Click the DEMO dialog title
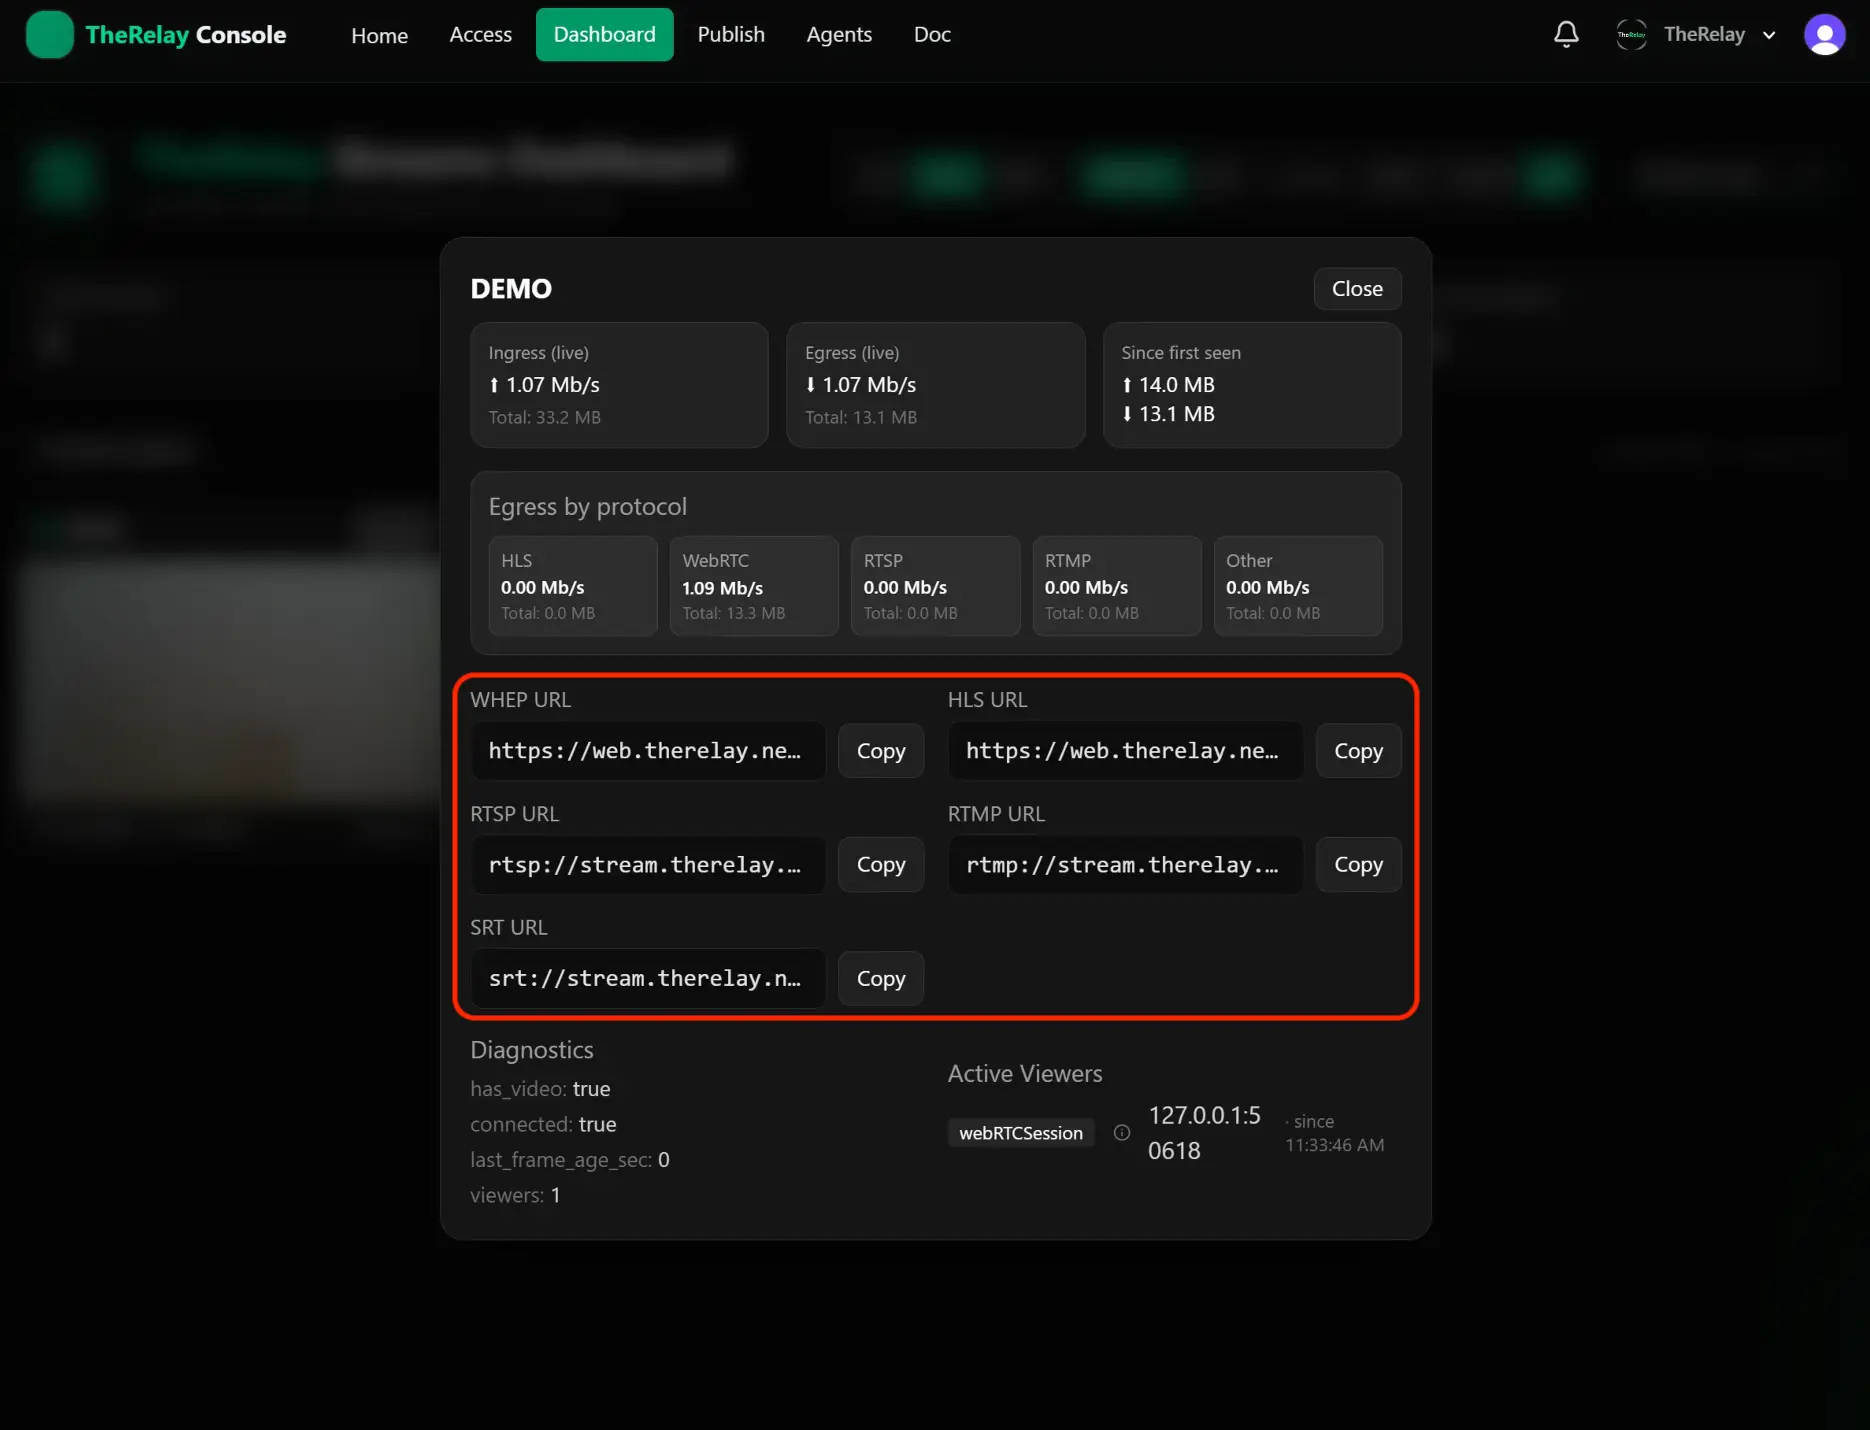1870x1430 pixels. [511, 289]
